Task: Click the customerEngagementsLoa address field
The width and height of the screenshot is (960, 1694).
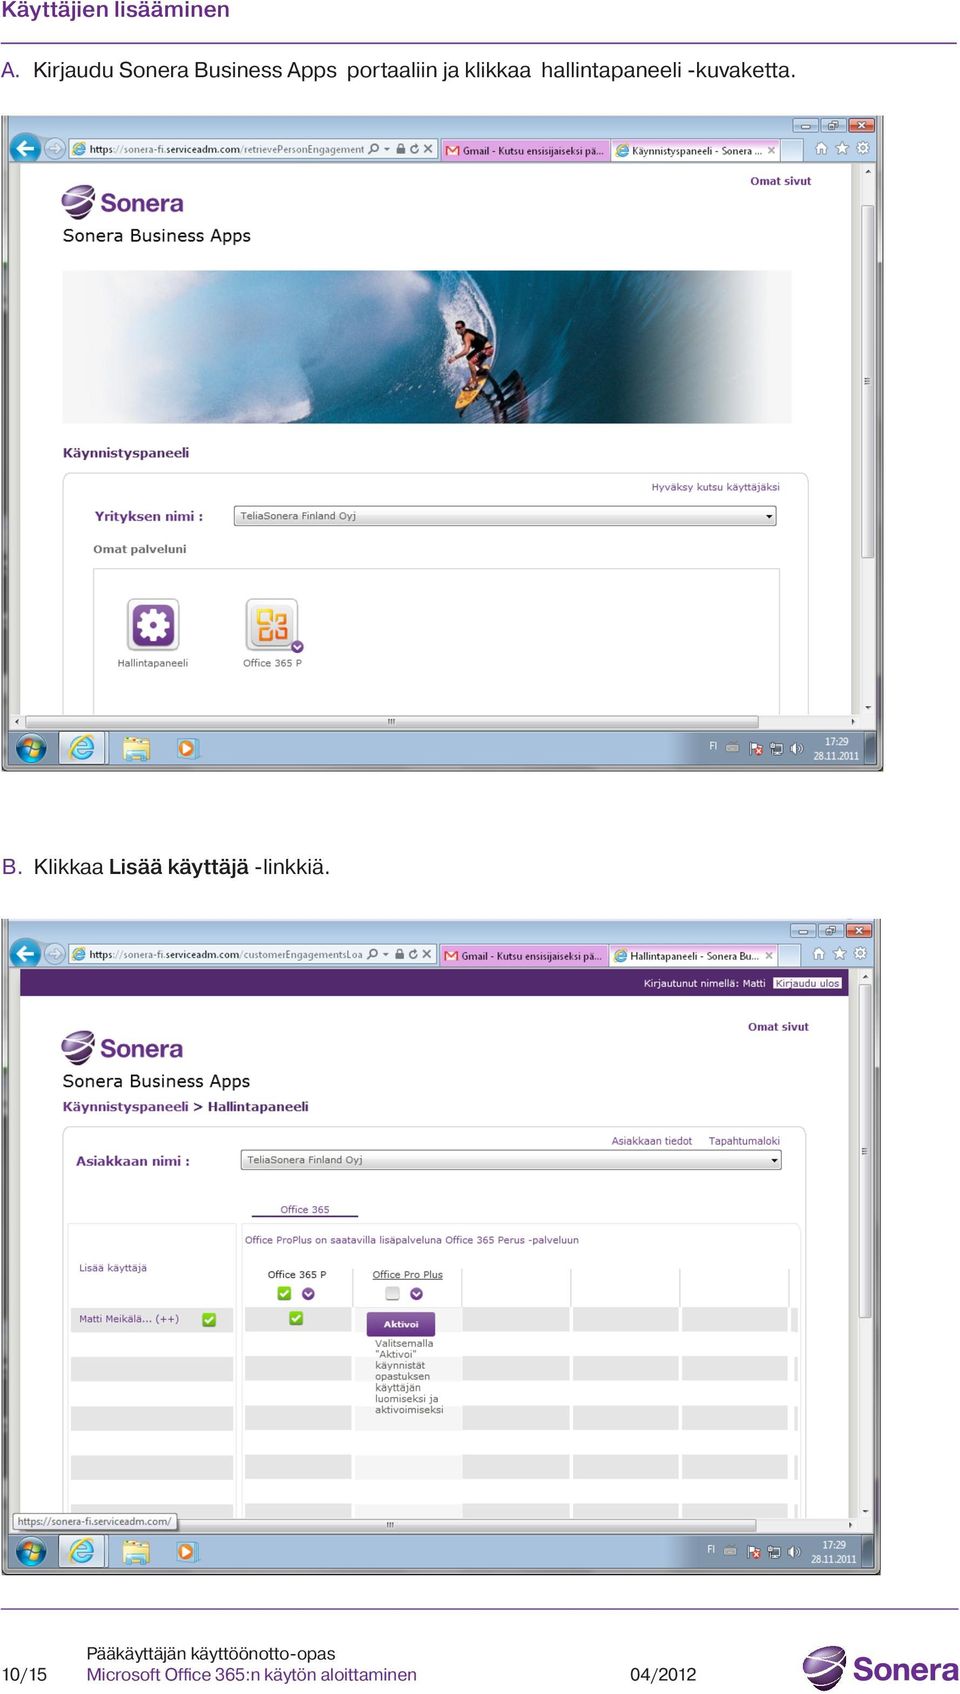Action: click(226, 954)
